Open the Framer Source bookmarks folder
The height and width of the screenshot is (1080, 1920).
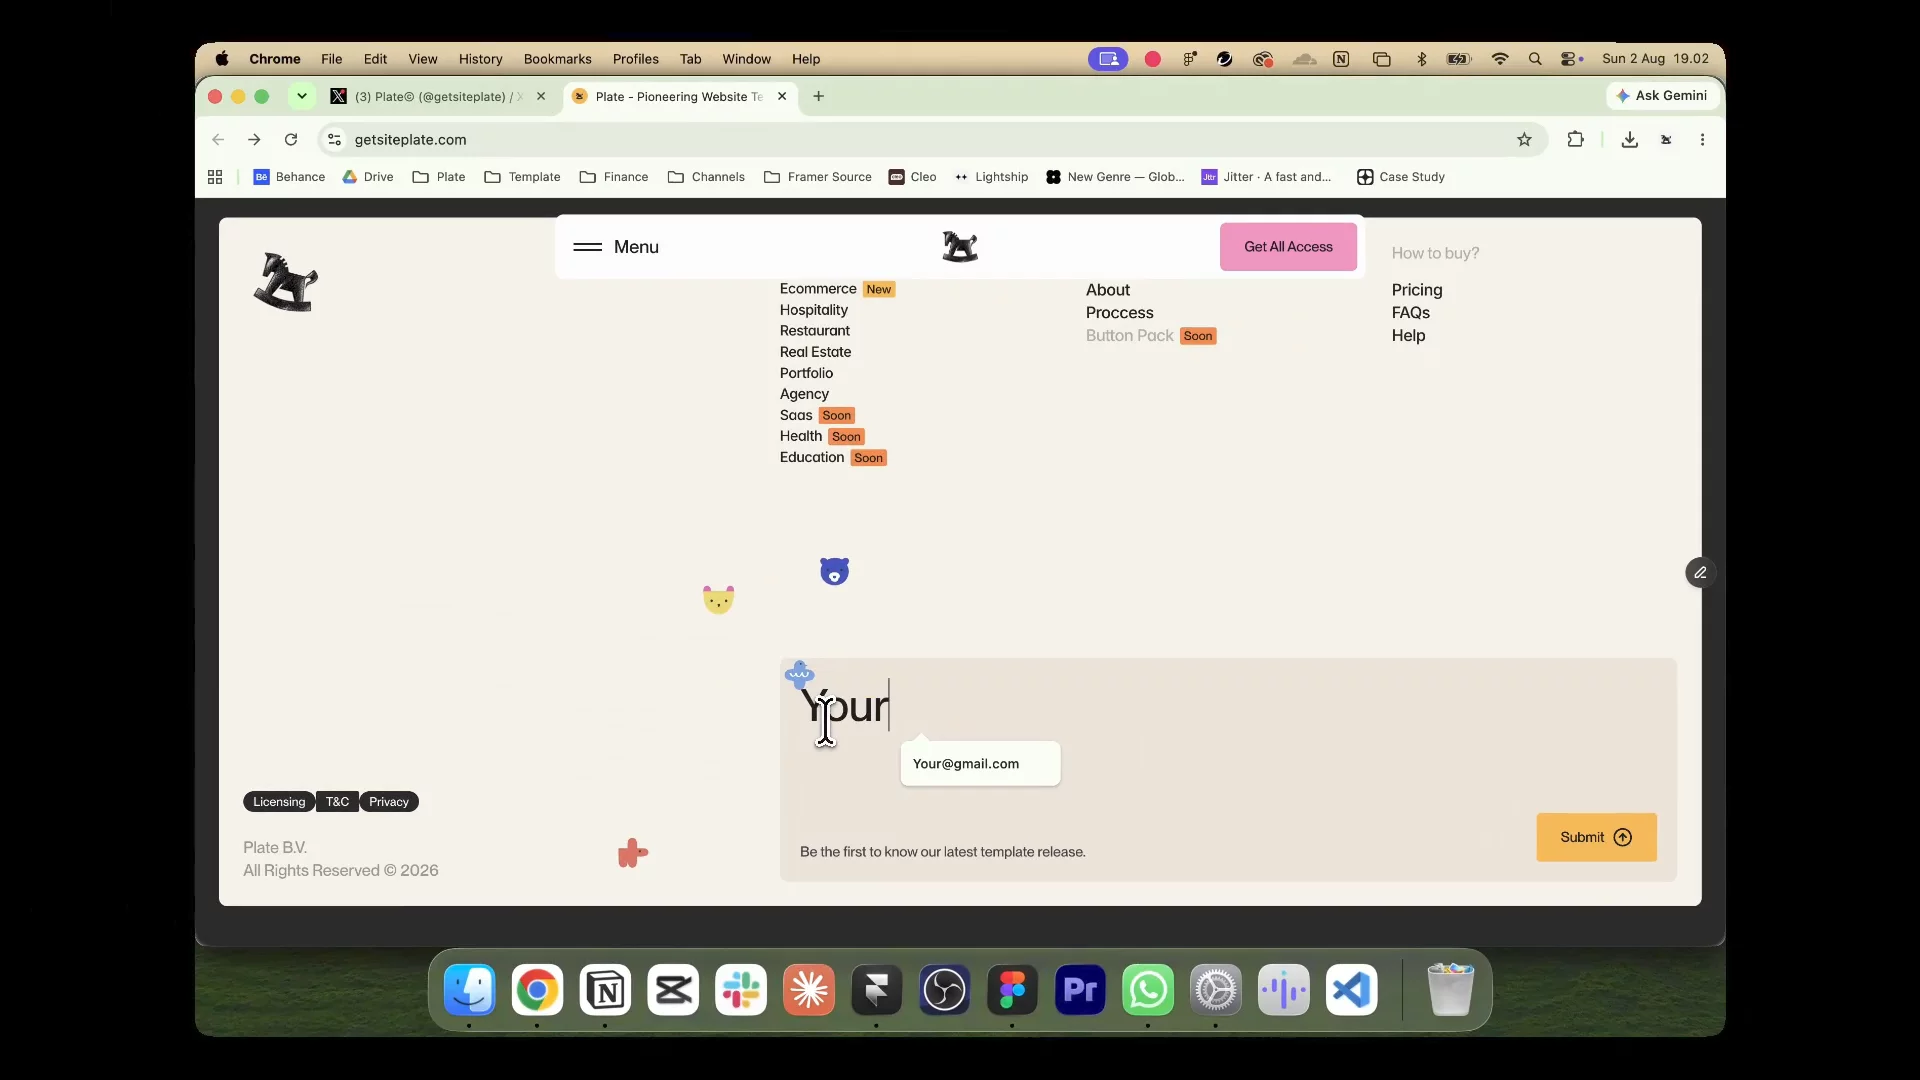point(818,177)
